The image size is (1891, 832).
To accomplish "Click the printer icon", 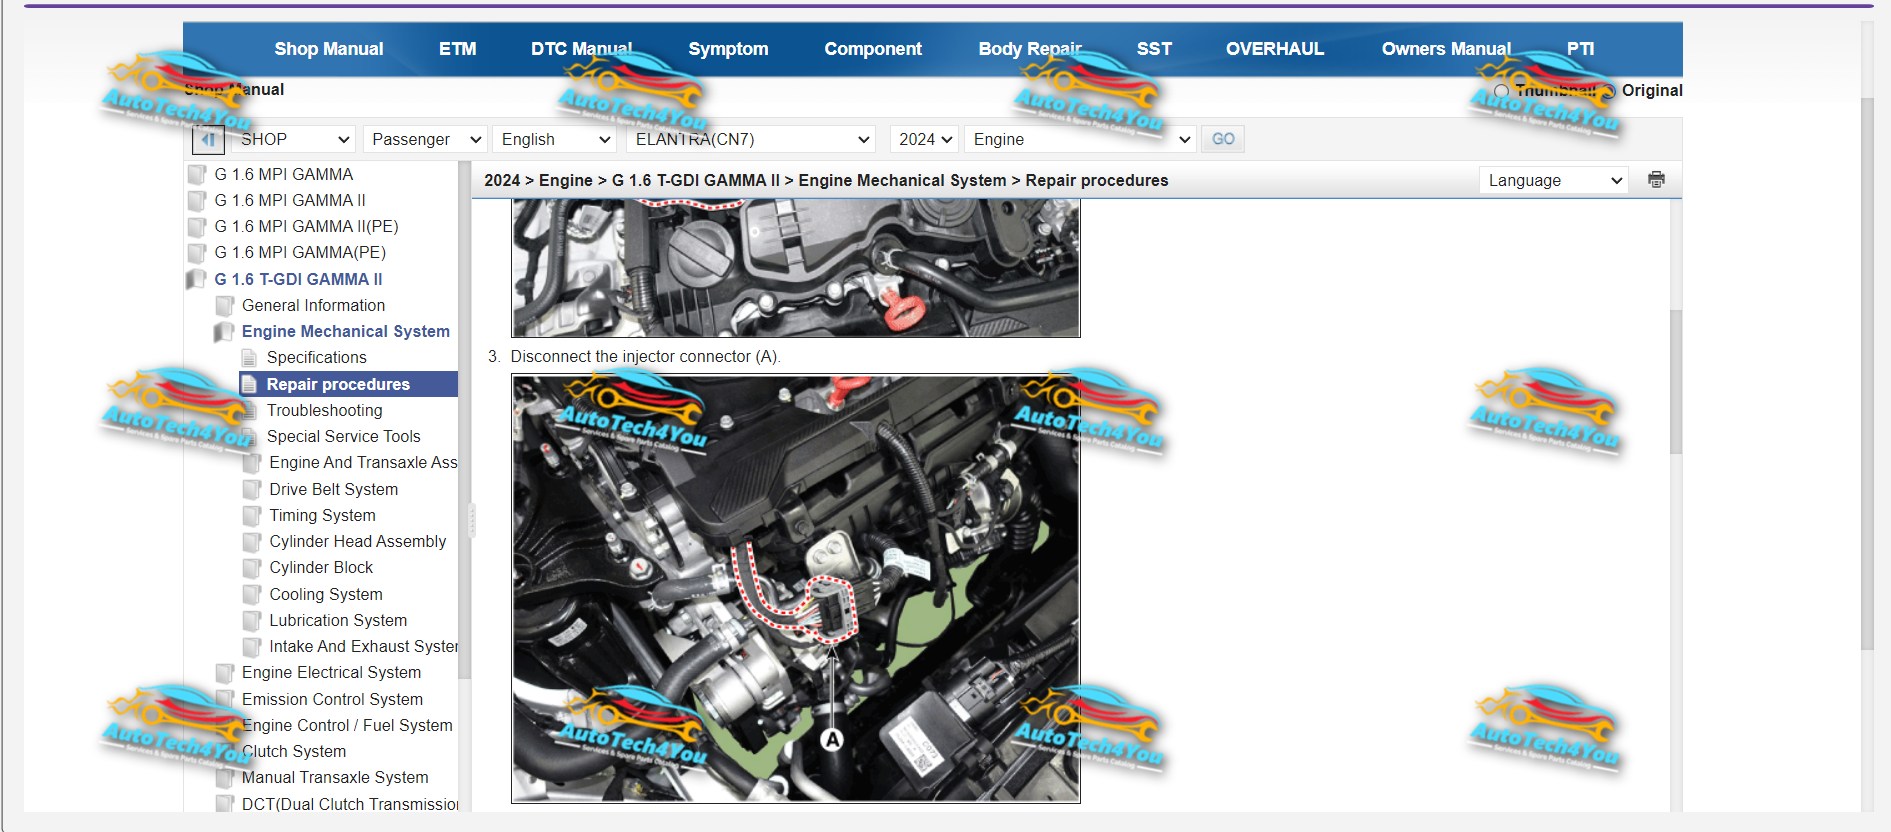I will tap(1656, 180).
